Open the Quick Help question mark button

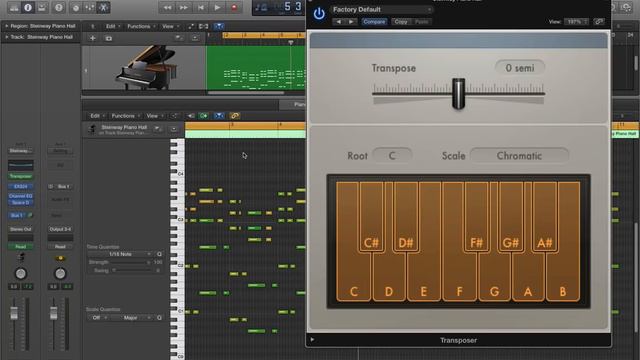59,7
